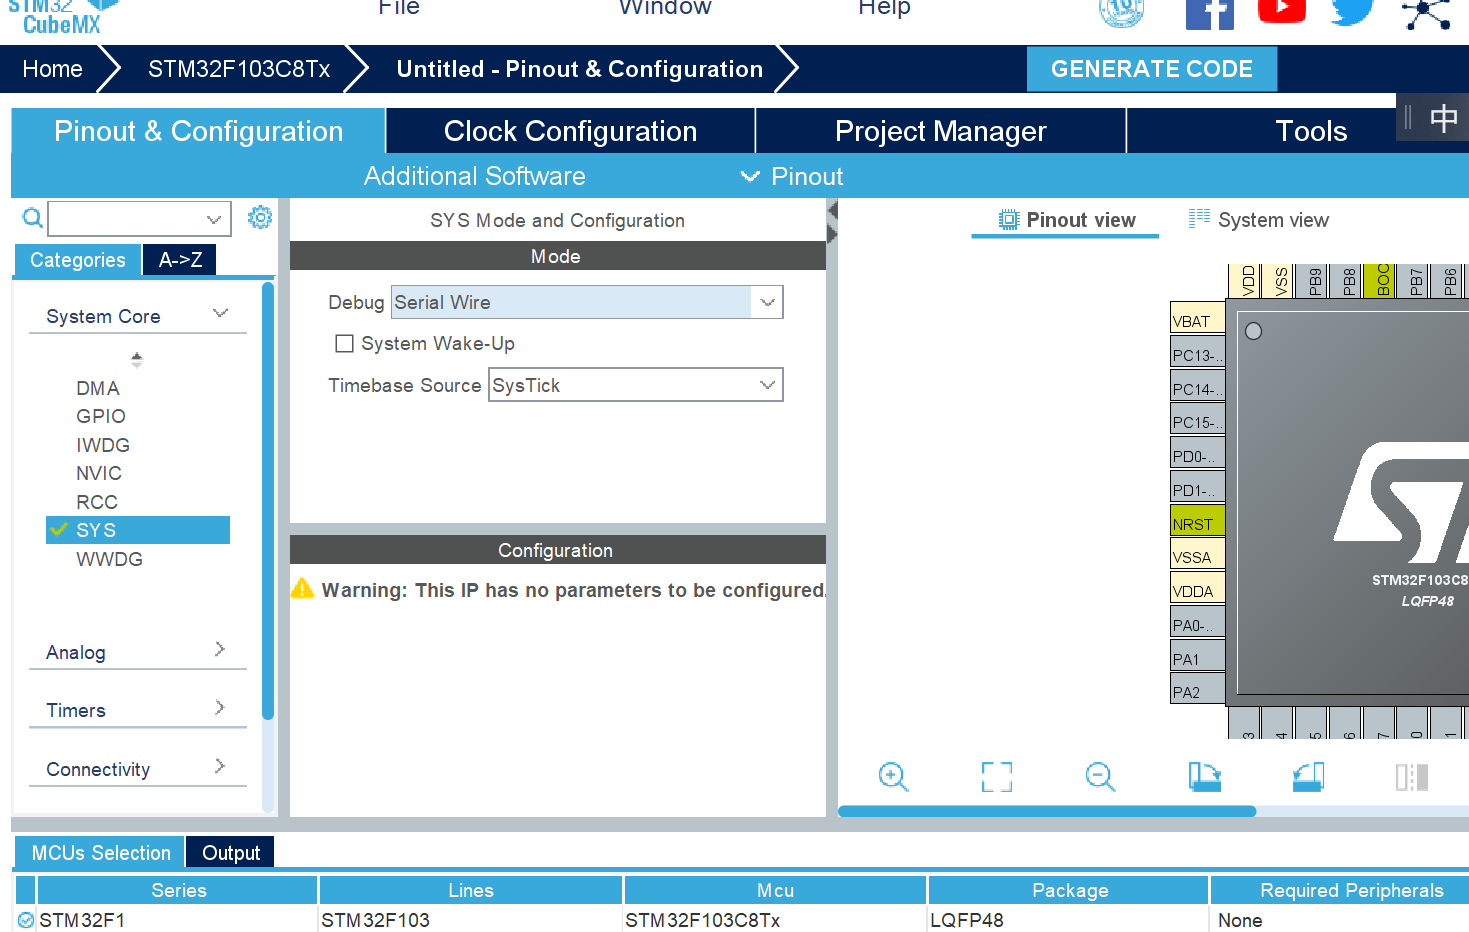Click the STM32CubeMX logo

tap(62, 17)
